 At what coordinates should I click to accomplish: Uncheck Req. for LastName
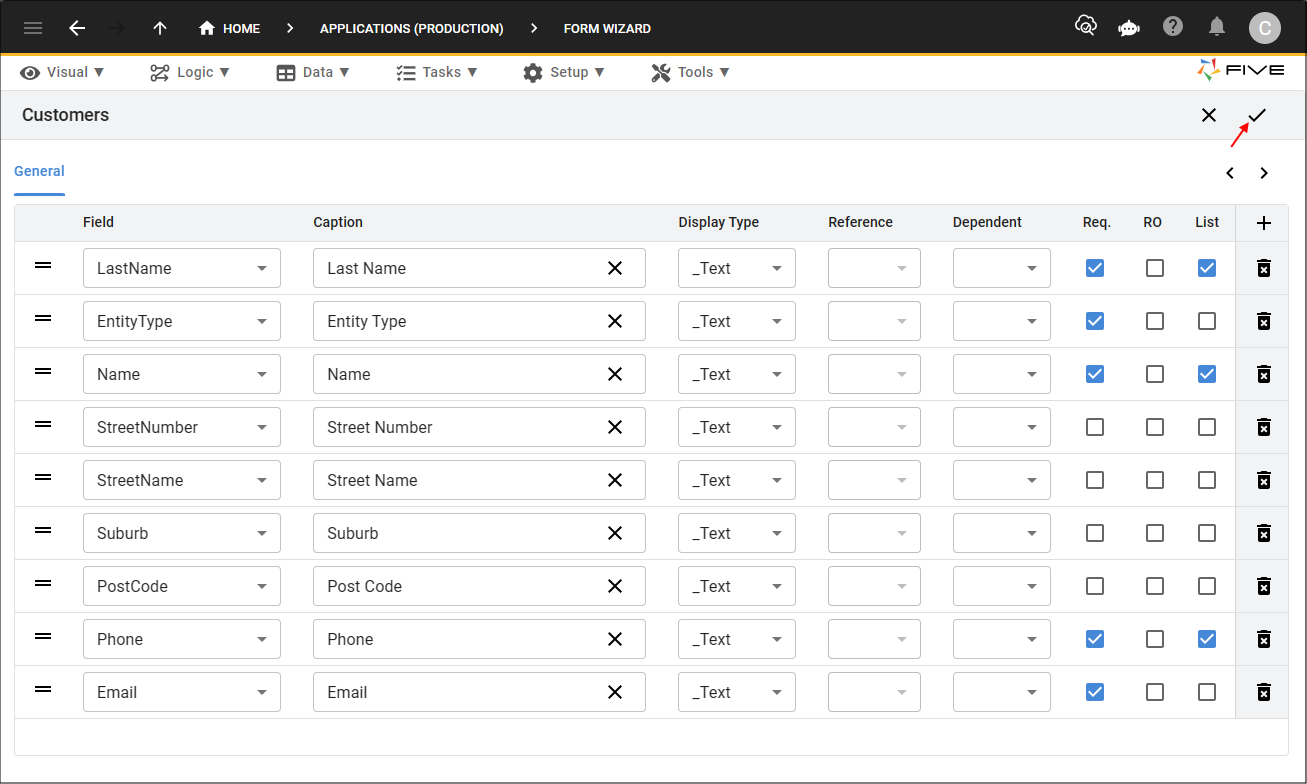pos(1095,268)
